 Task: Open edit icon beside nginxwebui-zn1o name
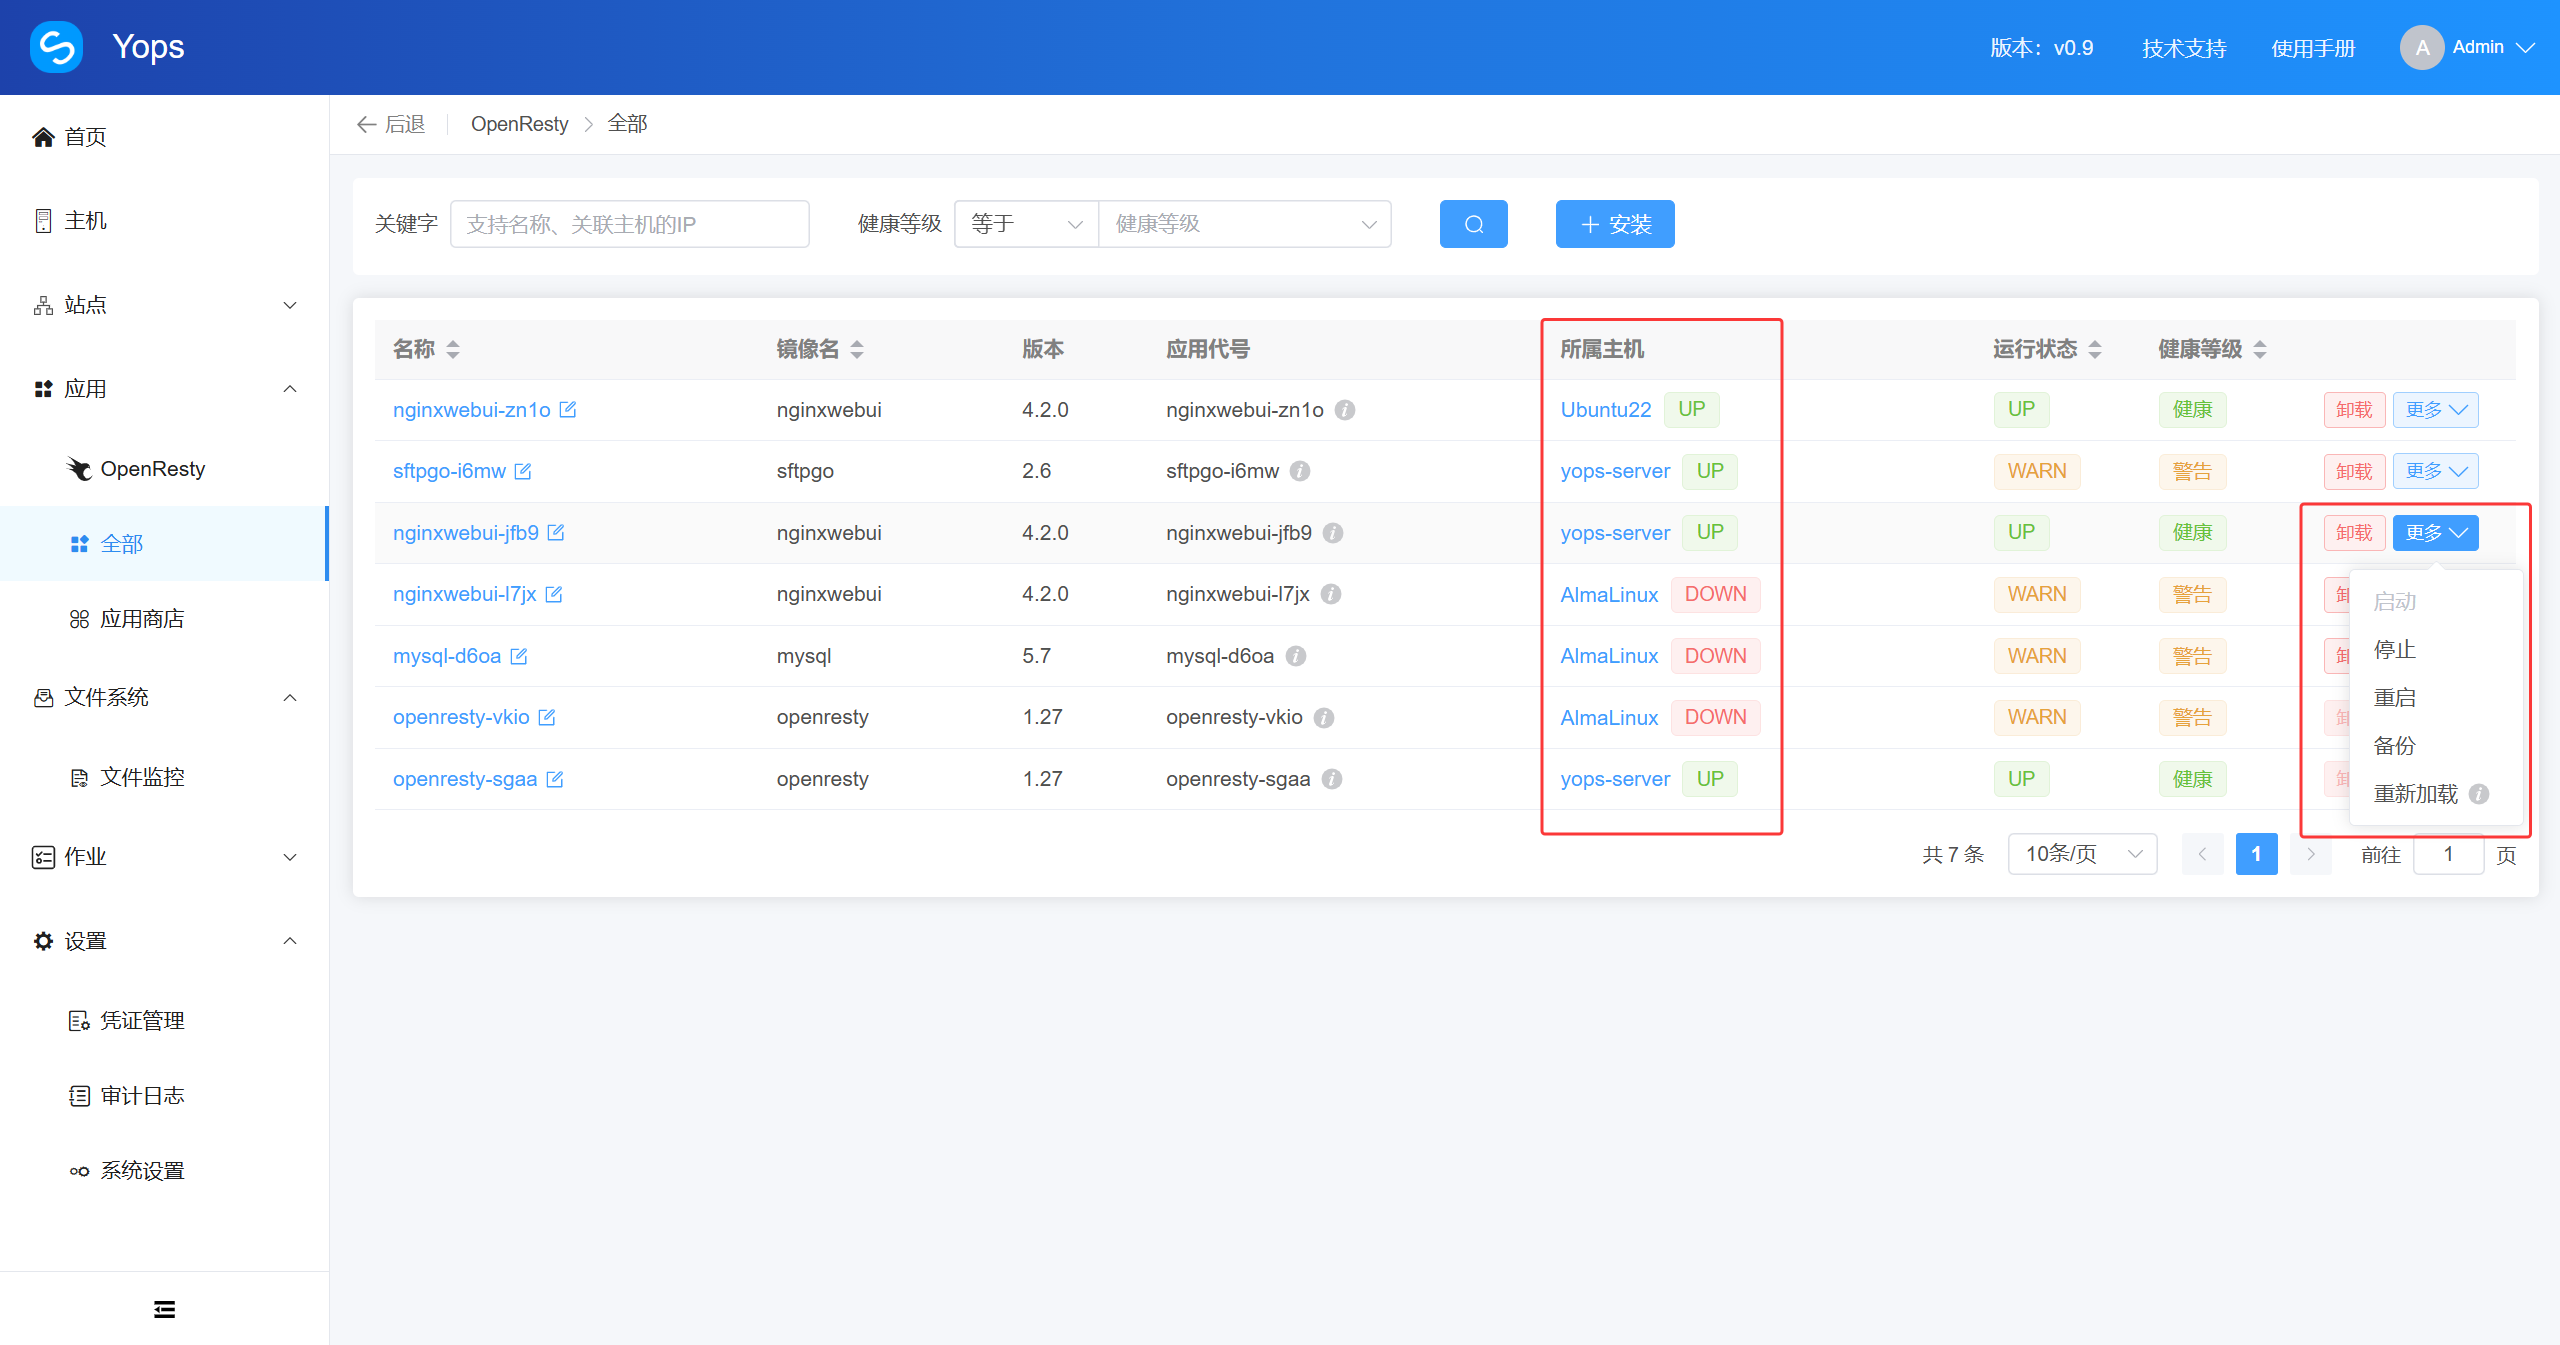[568, 409]
